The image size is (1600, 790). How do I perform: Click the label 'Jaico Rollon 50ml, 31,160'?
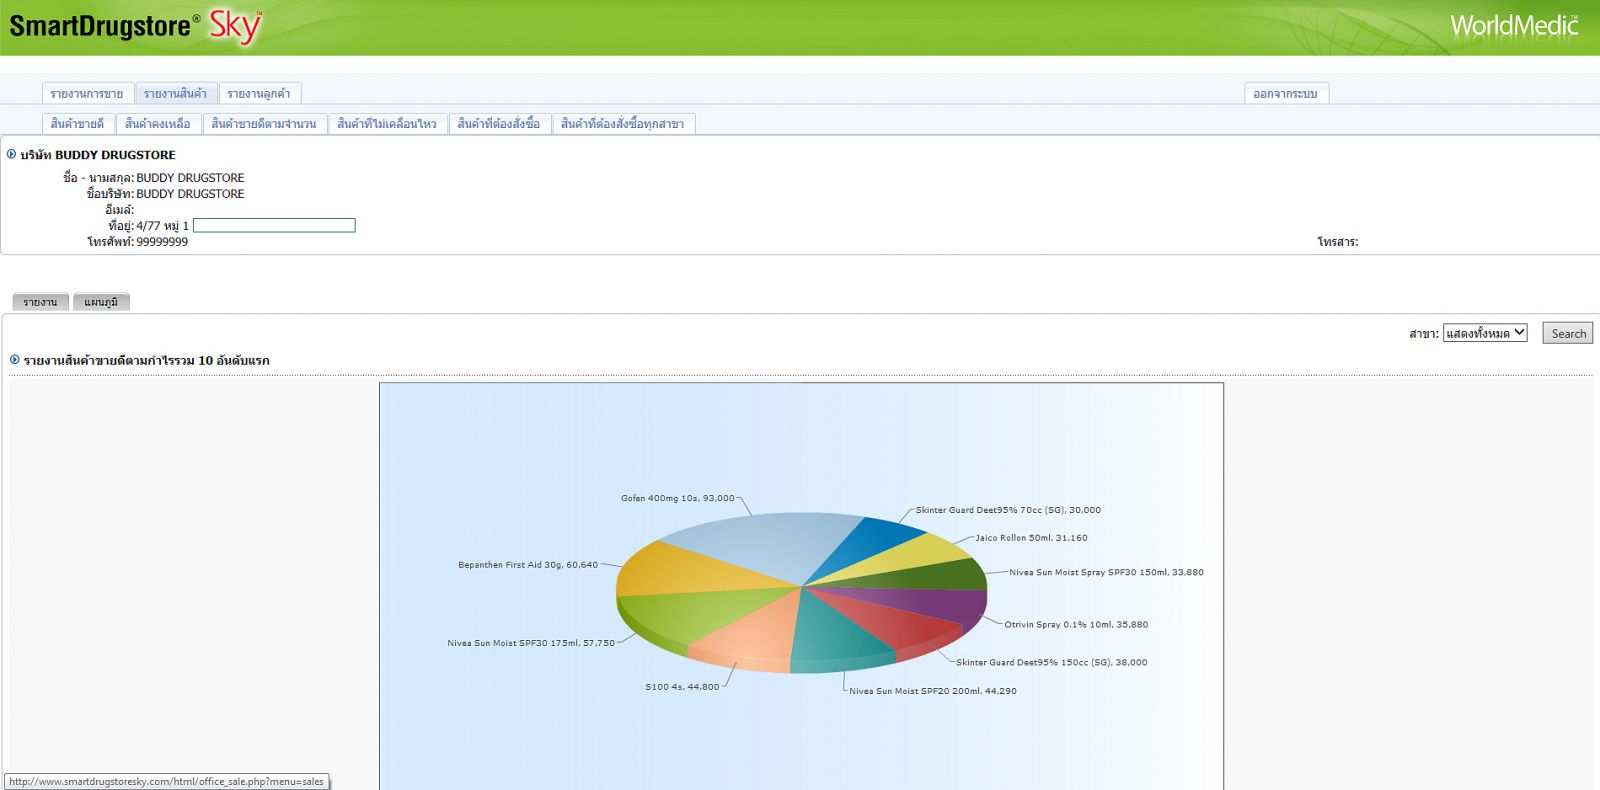[1032, 538]
